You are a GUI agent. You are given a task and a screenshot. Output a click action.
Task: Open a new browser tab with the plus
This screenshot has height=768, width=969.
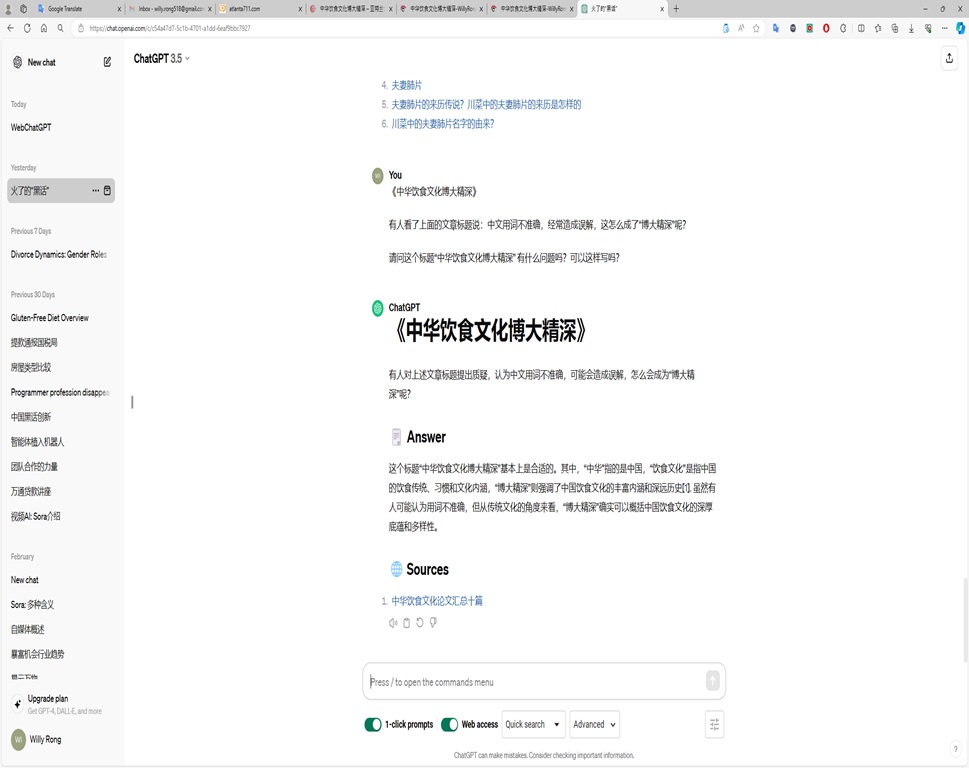pyautogui.click(x=676, y=9)
